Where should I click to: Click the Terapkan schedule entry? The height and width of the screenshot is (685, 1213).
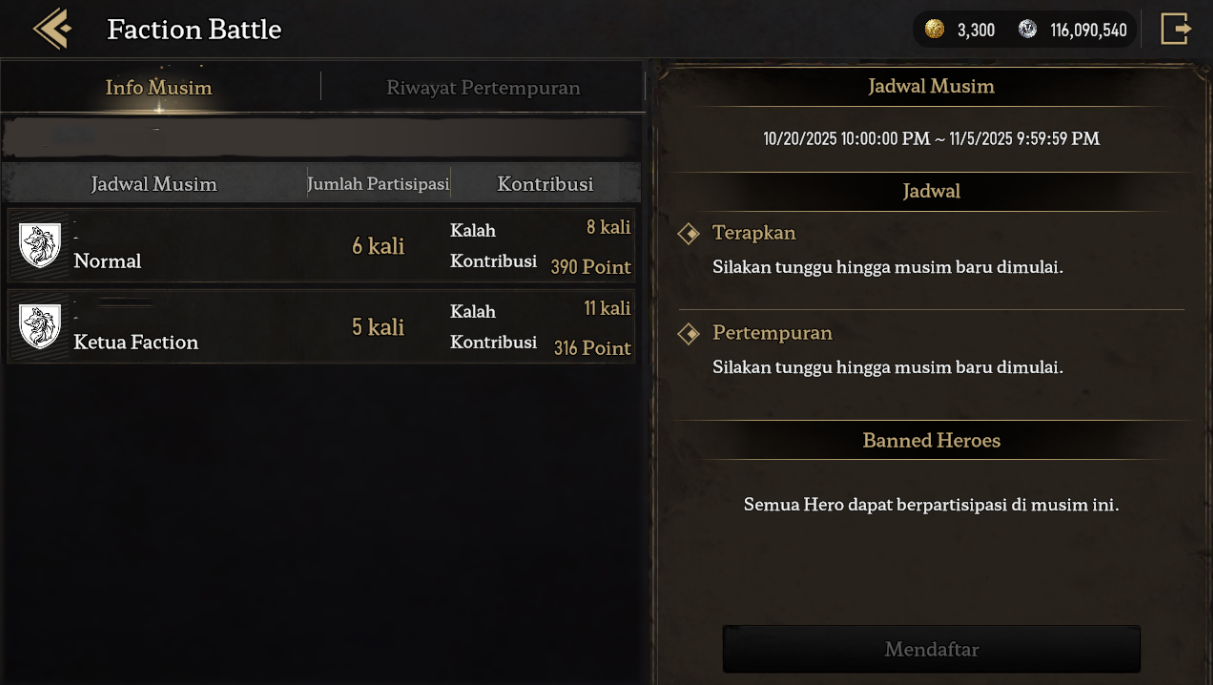tap(753, 233)
